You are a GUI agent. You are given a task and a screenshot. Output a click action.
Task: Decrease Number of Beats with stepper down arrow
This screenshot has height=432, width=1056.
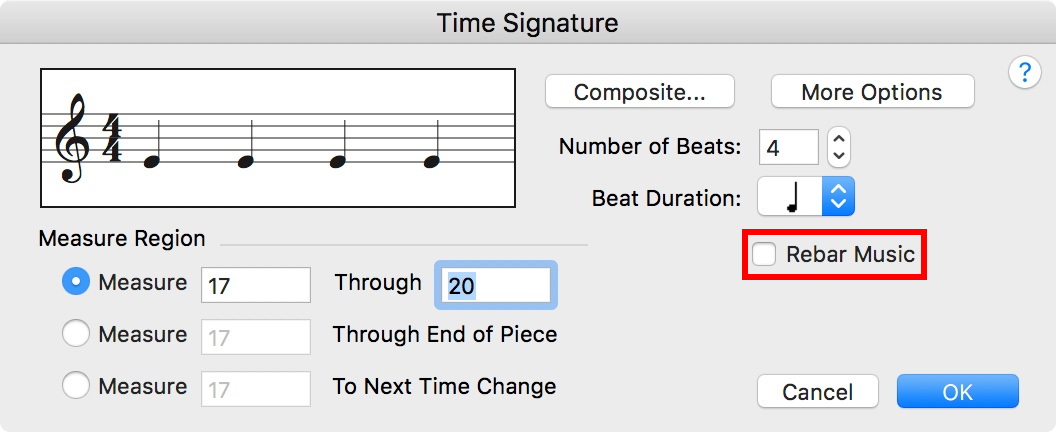(x=839, y=155)
